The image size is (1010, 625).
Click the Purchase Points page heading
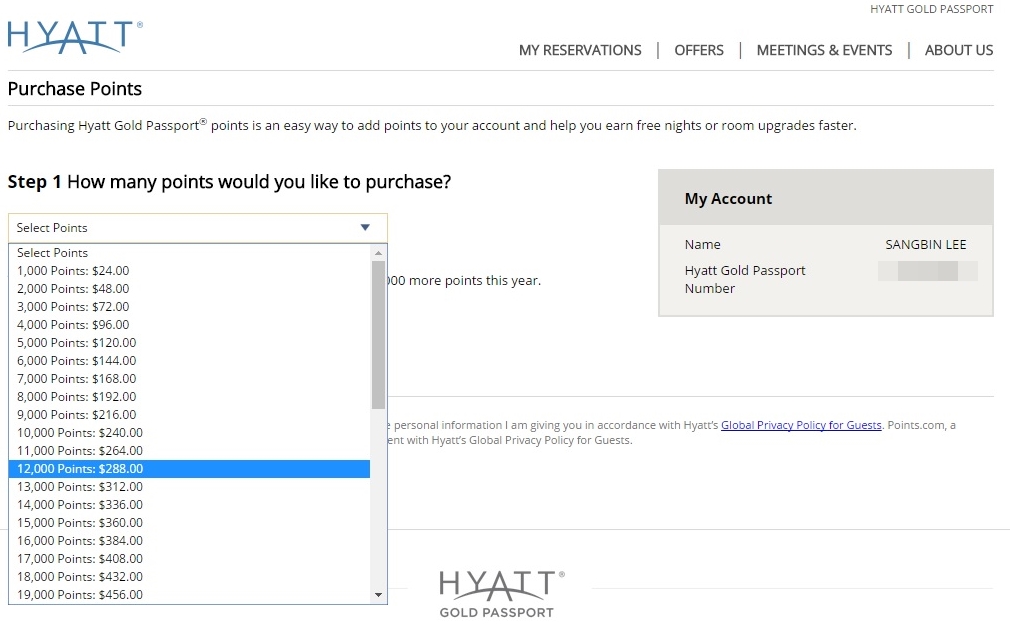pos(75,89)
